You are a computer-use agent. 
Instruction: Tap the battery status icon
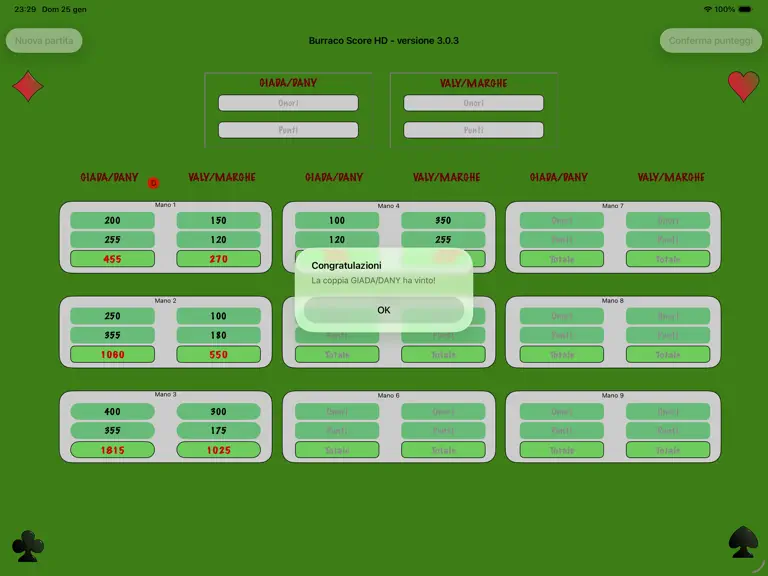point(745,9)
